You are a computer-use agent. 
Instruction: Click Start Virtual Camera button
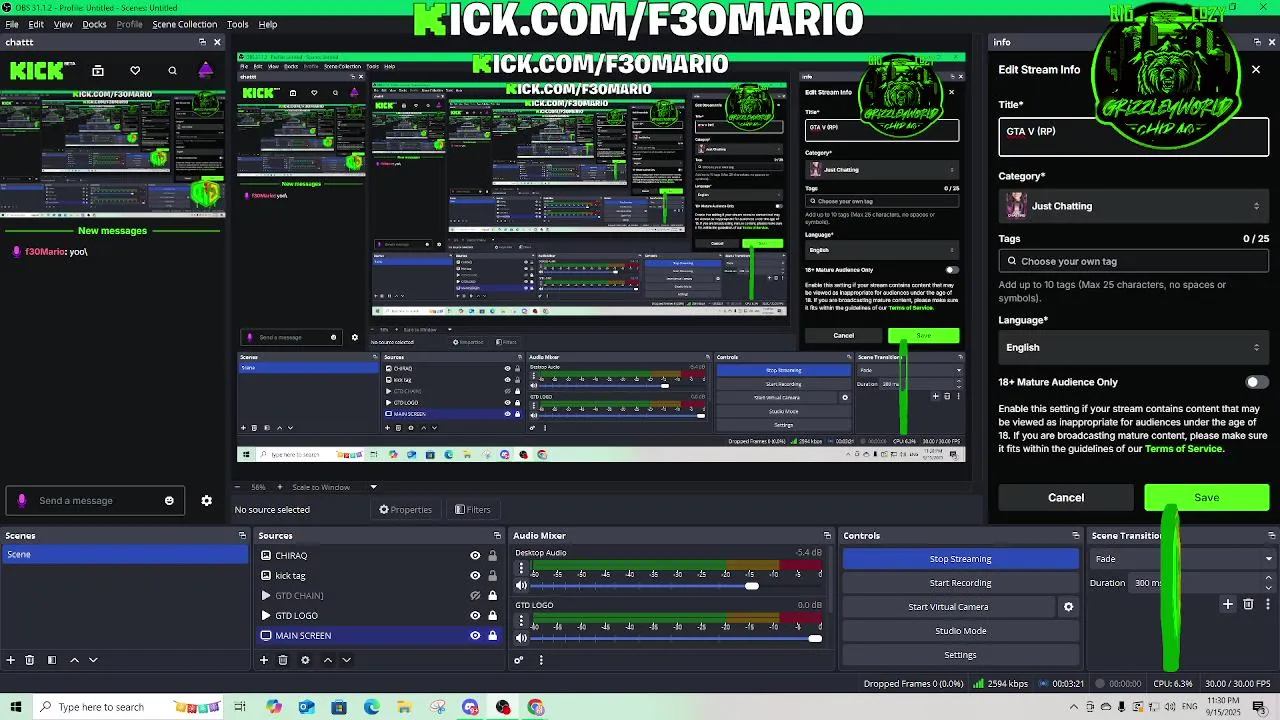(x=948, y=607)
